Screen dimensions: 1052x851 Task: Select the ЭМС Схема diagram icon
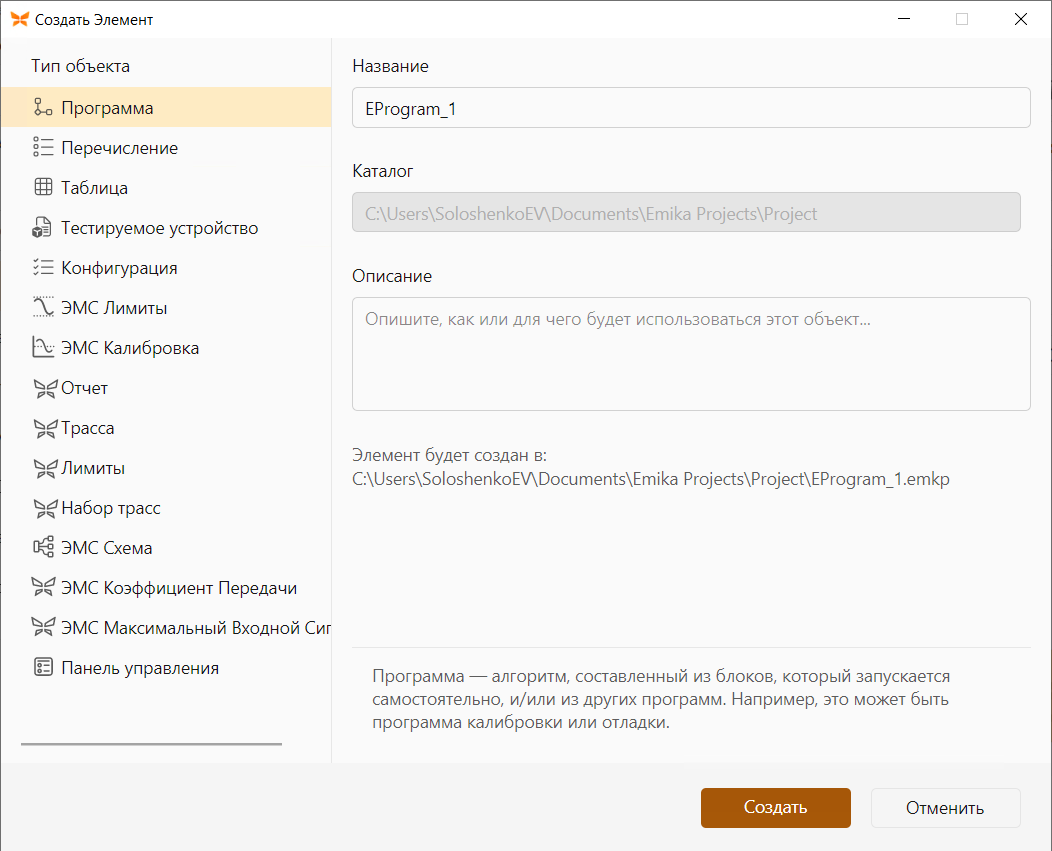point(43,547)
